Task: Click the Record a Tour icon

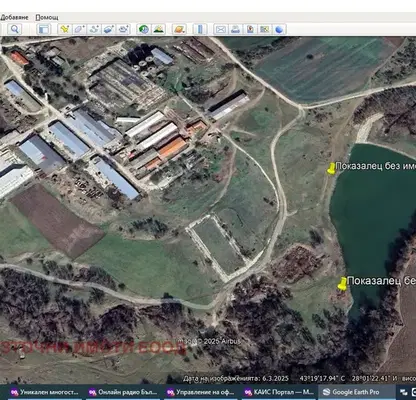Action: tap(124, 29)
